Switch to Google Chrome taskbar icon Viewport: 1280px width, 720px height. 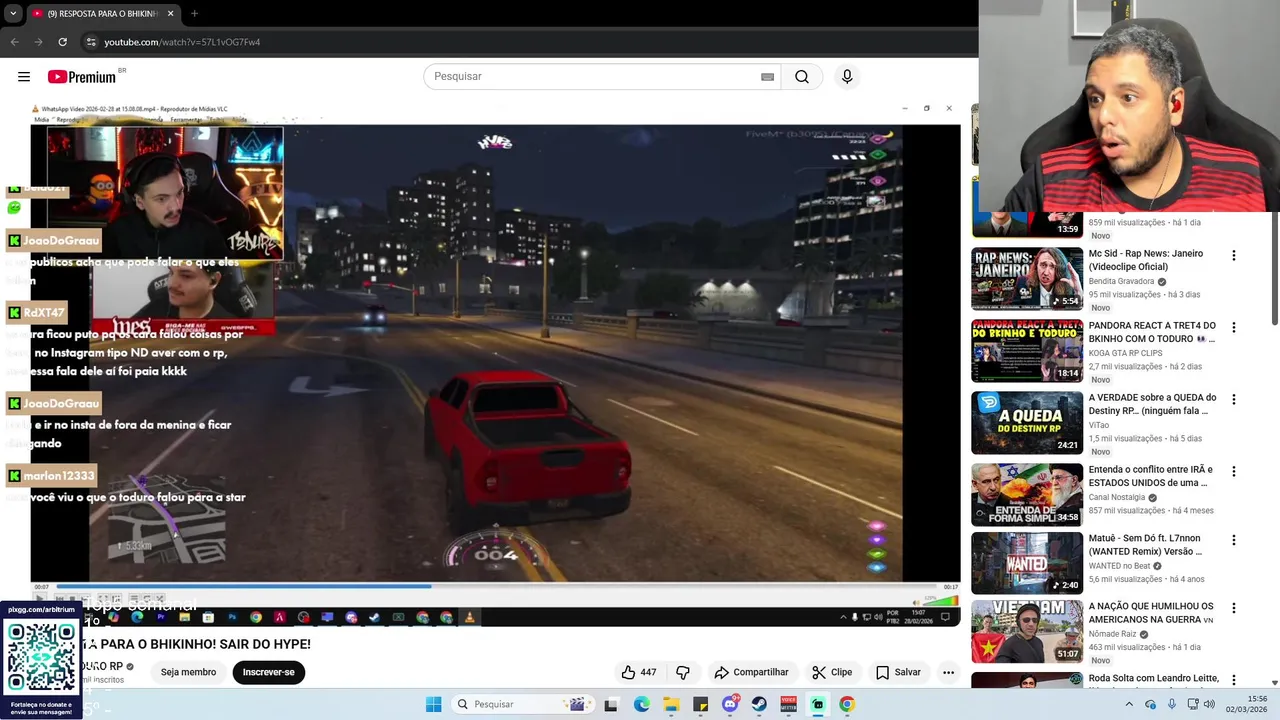click(x=847, y=704)
